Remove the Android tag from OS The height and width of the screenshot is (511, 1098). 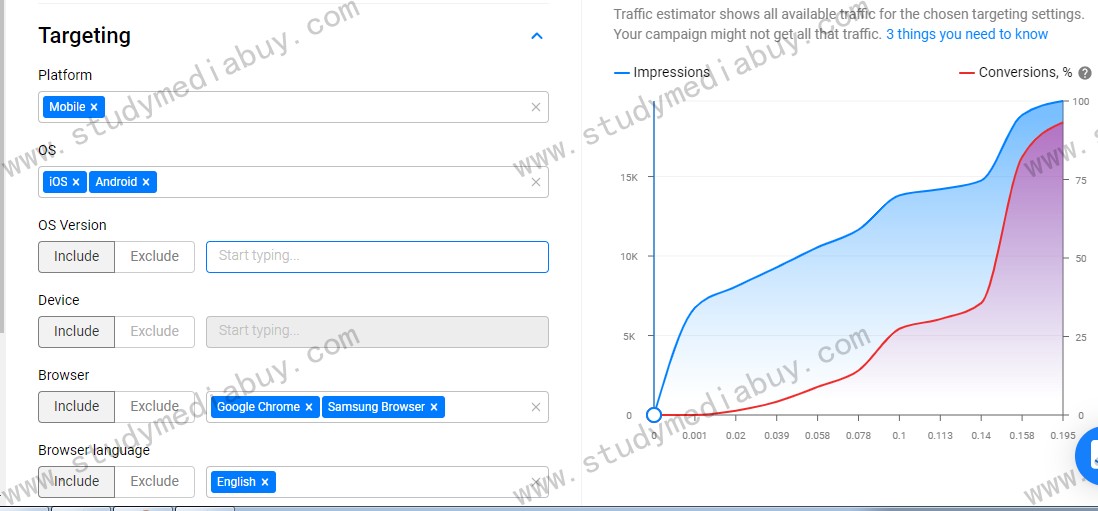[146, 182]
